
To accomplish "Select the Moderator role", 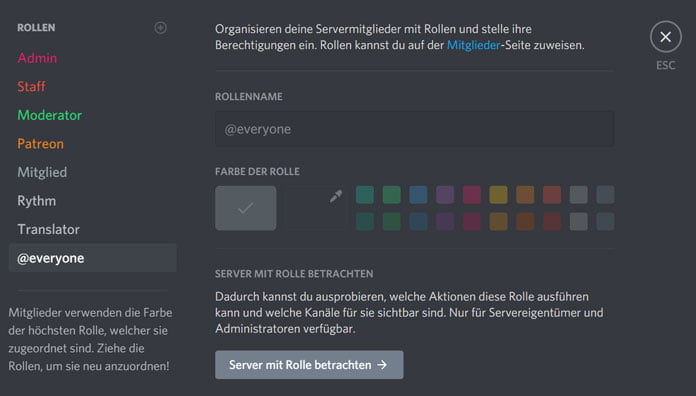I will [x=50, y=115].
